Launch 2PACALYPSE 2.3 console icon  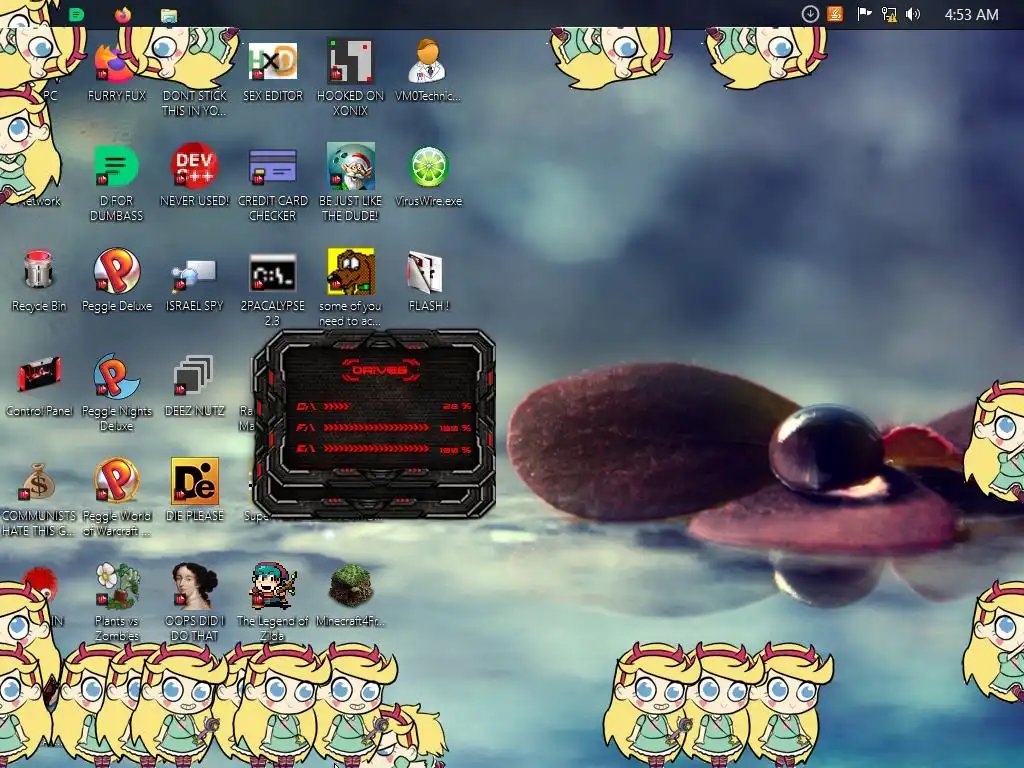pos(272,289)
